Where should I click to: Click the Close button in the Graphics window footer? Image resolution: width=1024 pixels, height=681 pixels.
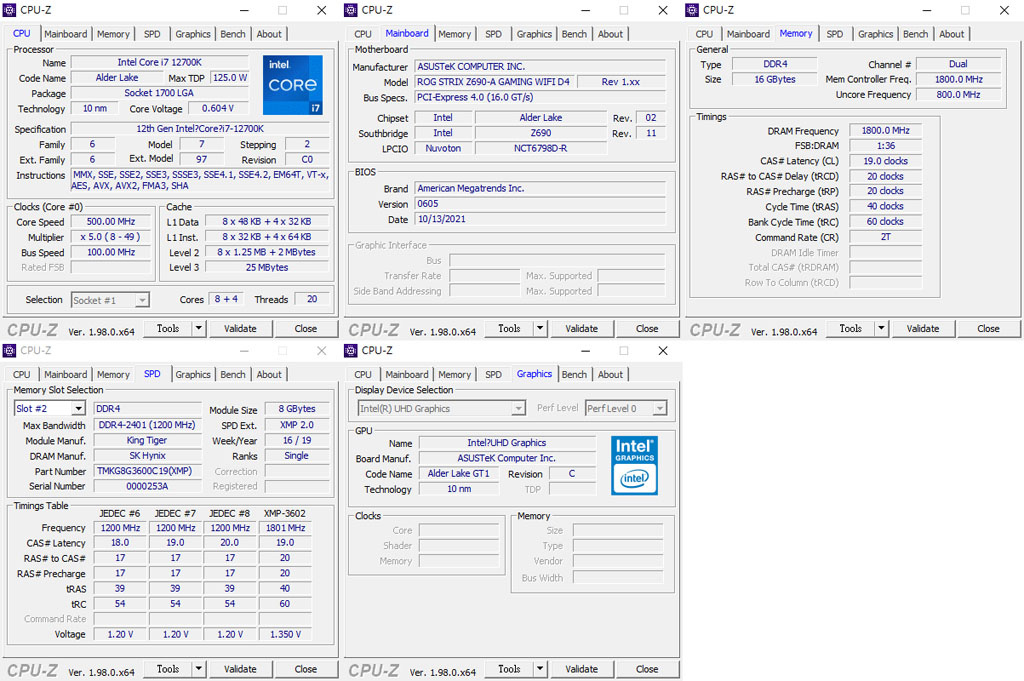[647, 669]
